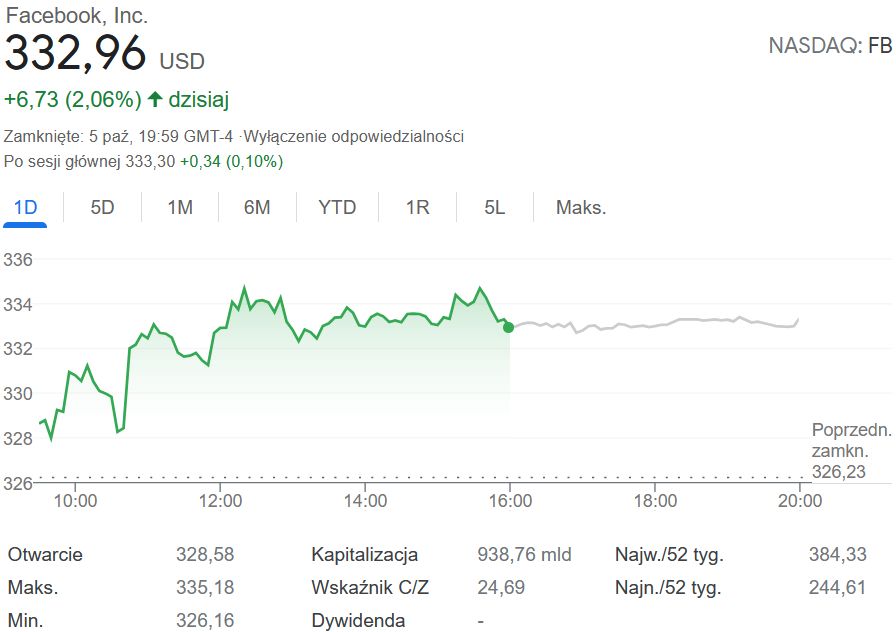Click the green up arrow beside dzisiaj
The width and height of the screenshot is (896, 632).
click(155, 99)
